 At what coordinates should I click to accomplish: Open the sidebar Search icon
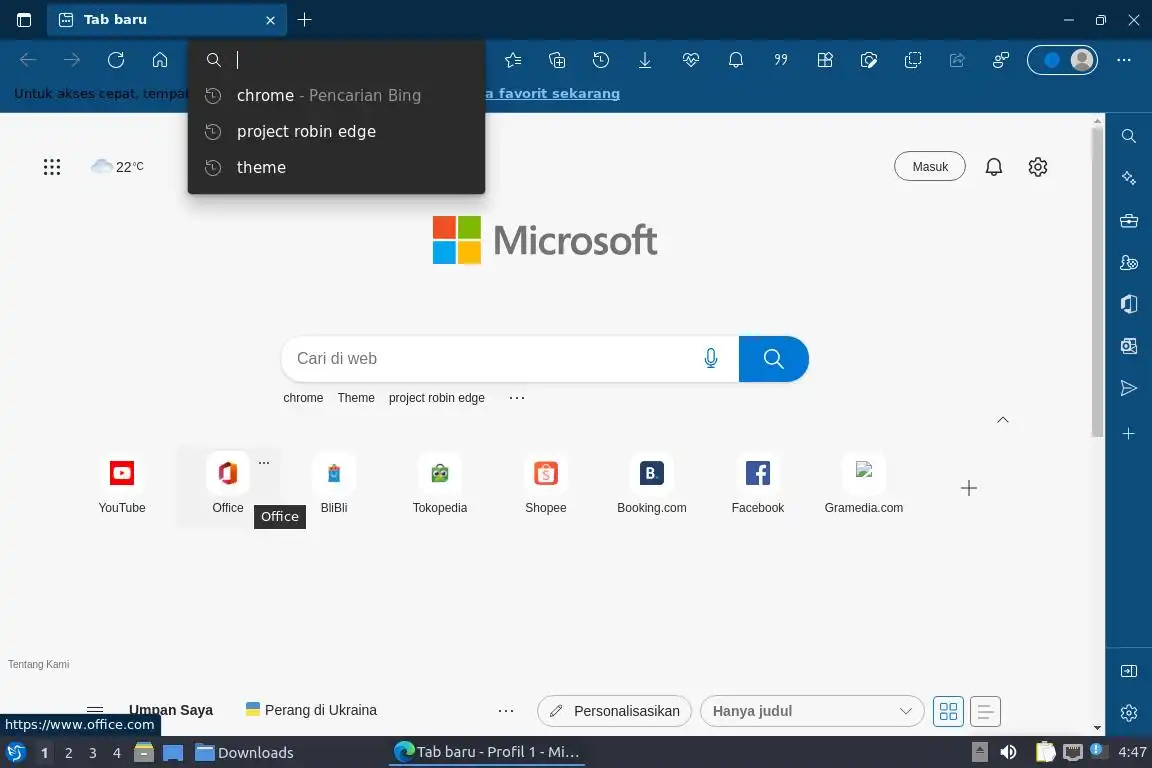pos(1129,136)
